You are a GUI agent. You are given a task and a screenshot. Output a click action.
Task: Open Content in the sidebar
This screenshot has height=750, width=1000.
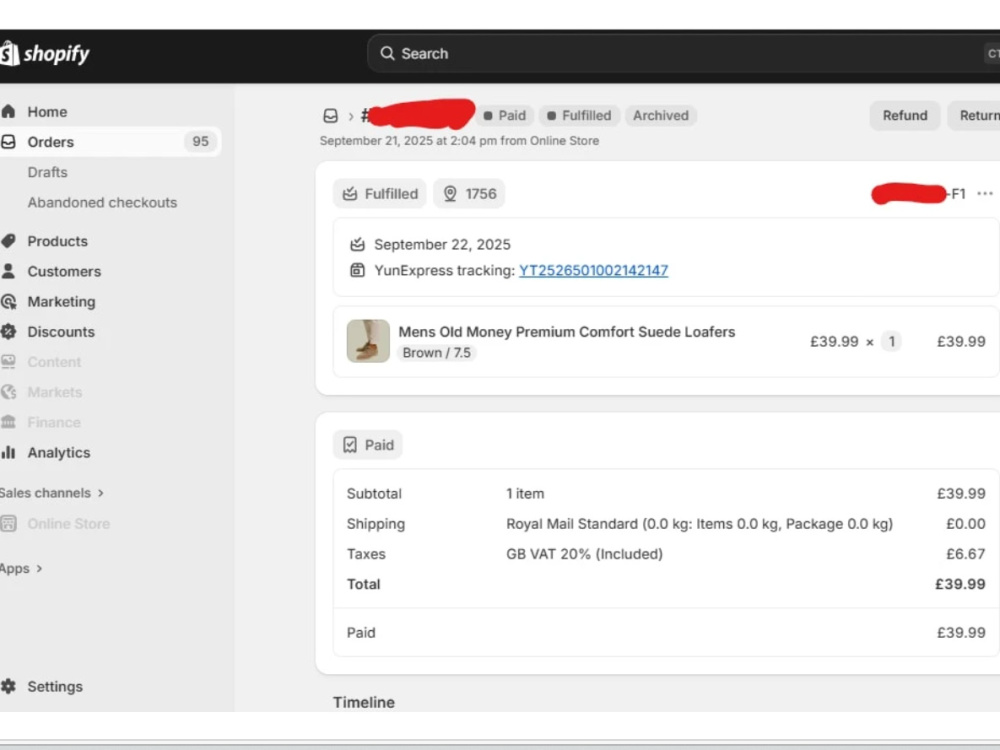[54, 362]
